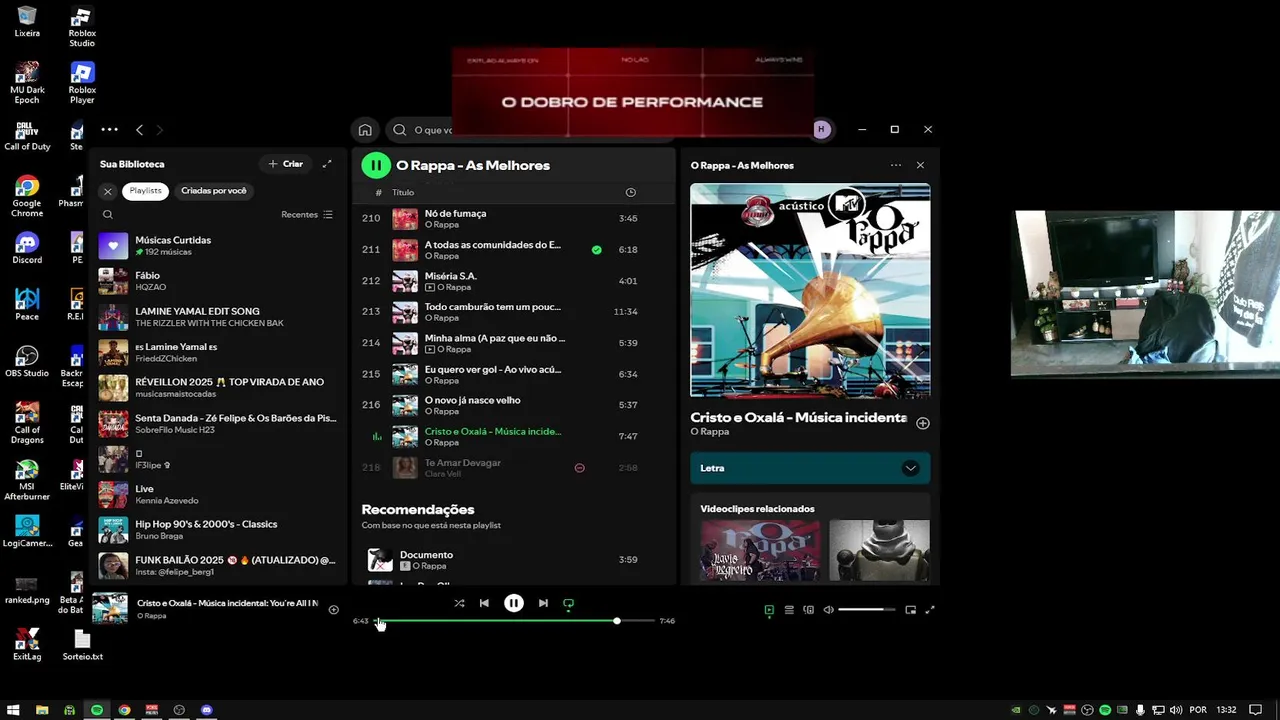1280x720 pixels.
Task: Open the Live playlist by Kennia Azevedo
Action: click(218, 495)
